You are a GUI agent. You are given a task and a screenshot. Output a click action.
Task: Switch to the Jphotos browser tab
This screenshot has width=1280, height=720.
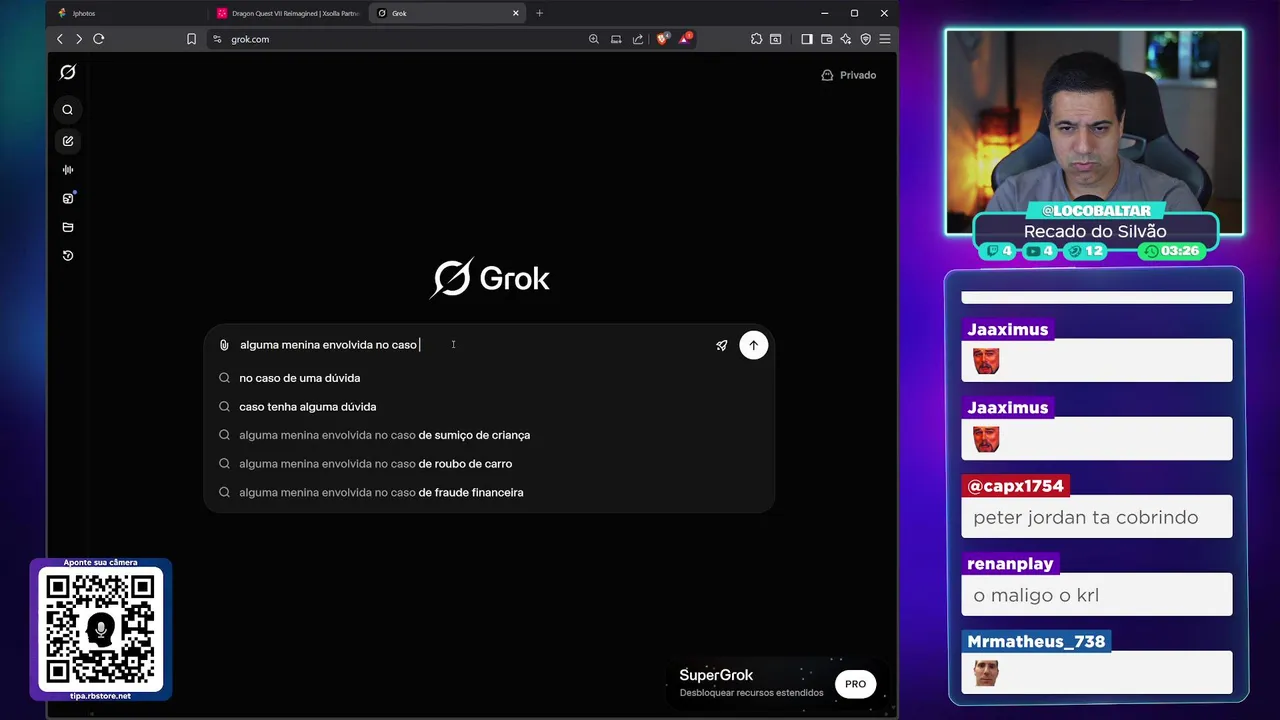(127, 13)
